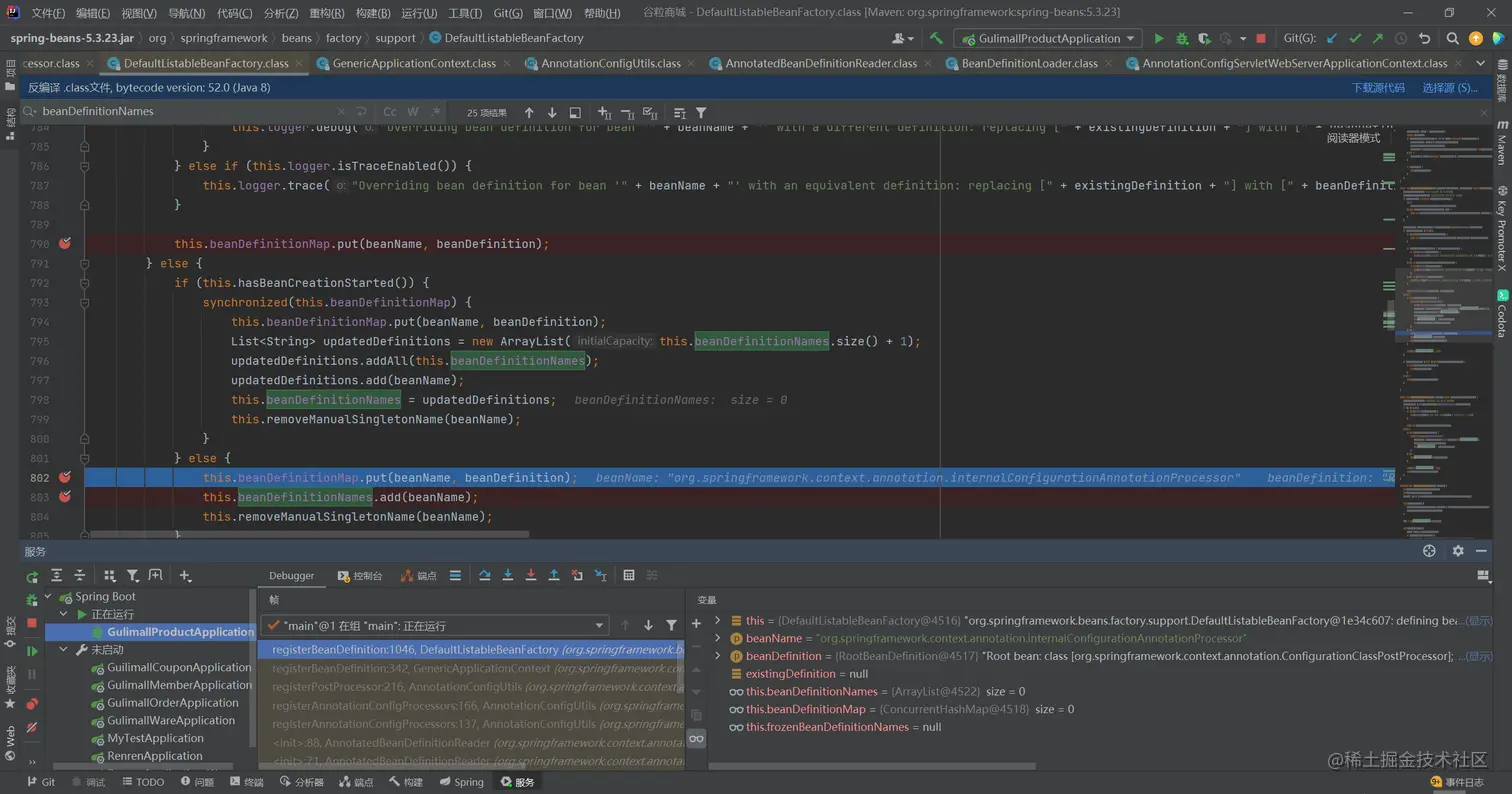
Task: Click 下载源代码 link
Action: (1378, 88)
